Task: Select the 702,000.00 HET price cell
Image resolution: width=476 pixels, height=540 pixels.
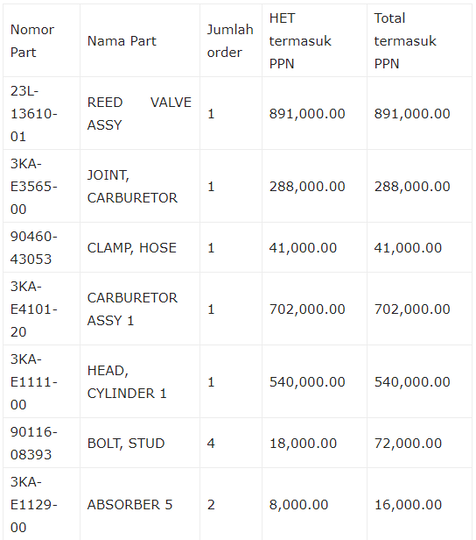Action: [307, 309]
